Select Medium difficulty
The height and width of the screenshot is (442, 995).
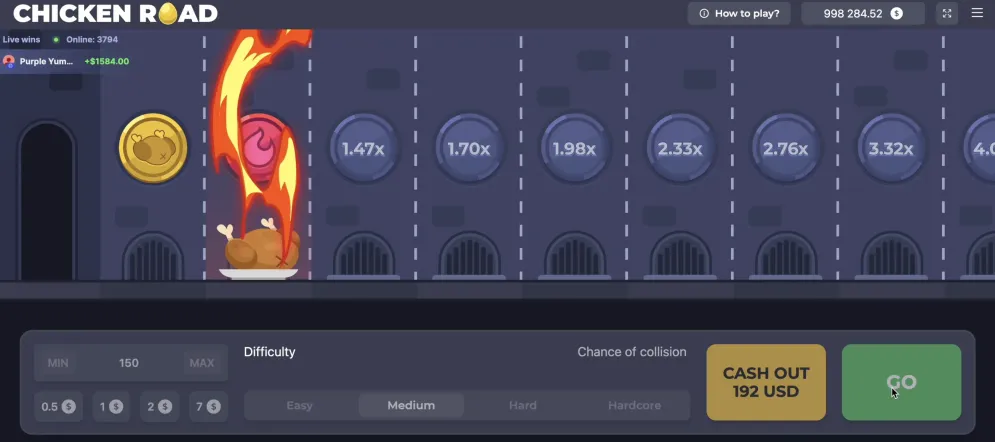pyautogui.click(x=411, y=405)
